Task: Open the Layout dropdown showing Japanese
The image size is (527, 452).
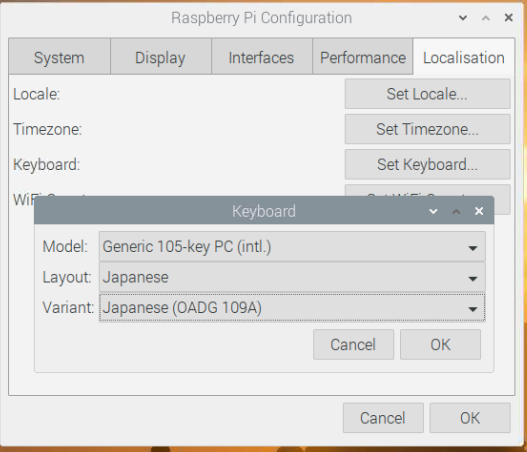Action: click(x=292, y=277)
